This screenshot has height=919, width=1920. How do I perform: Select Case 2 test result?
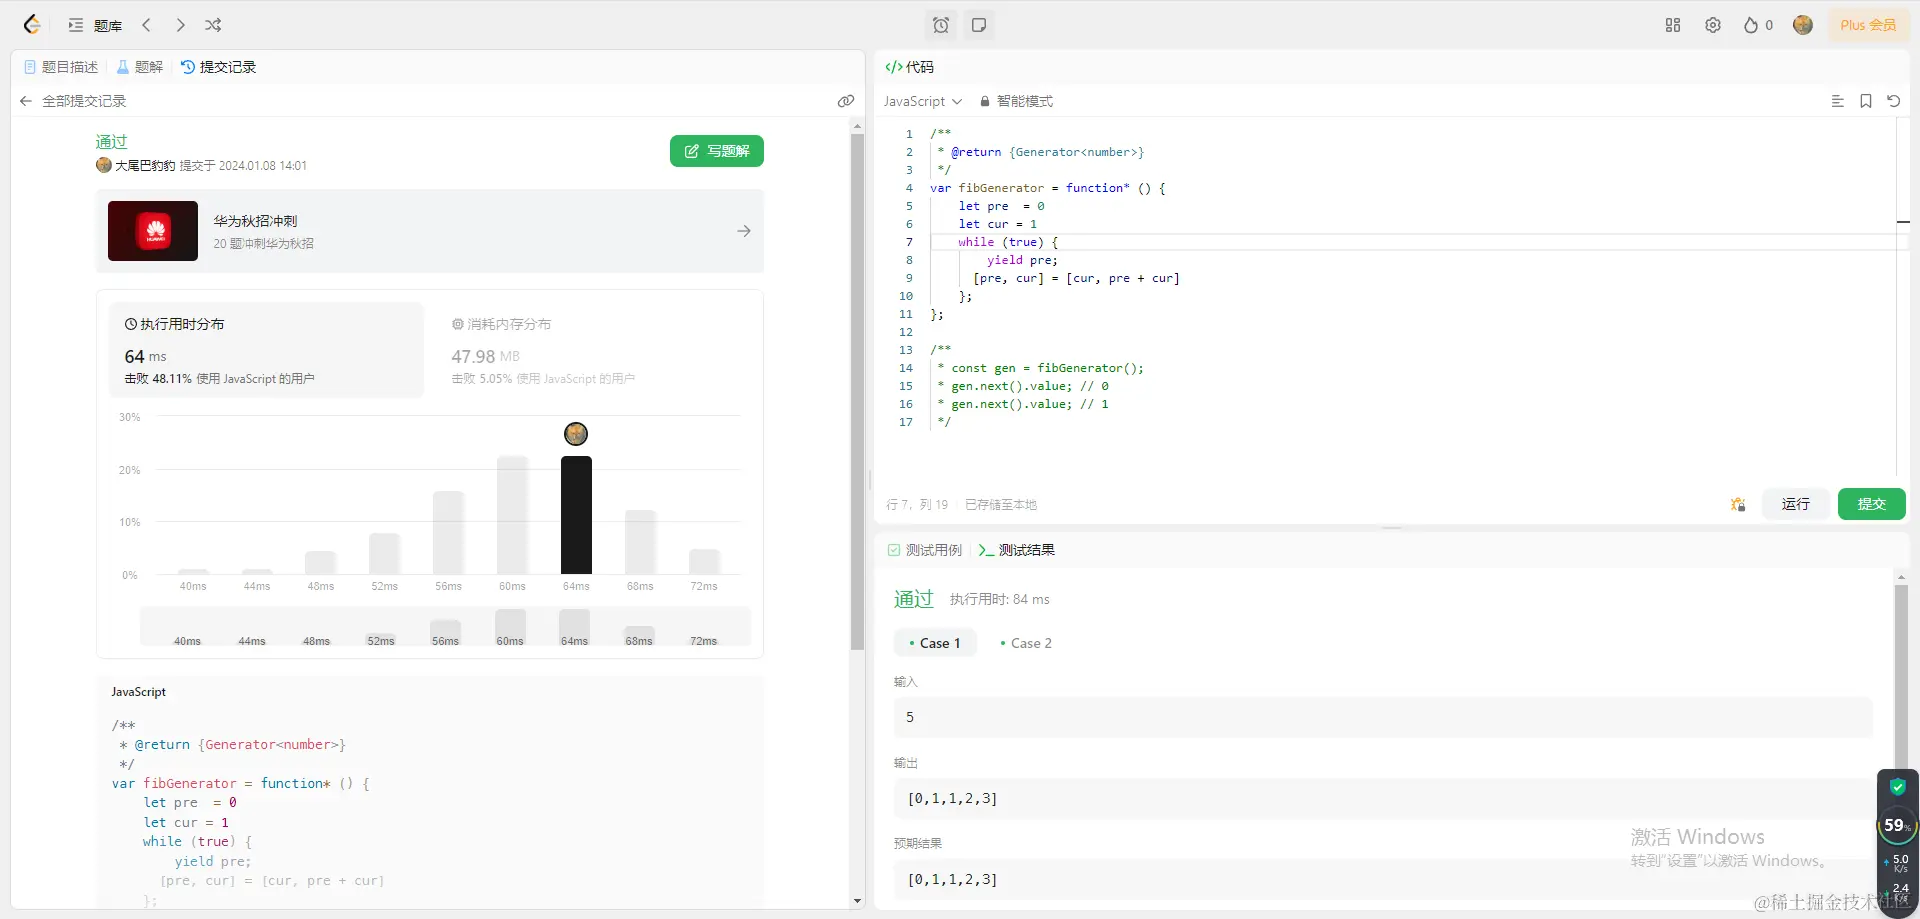(x=1026, y=643)
